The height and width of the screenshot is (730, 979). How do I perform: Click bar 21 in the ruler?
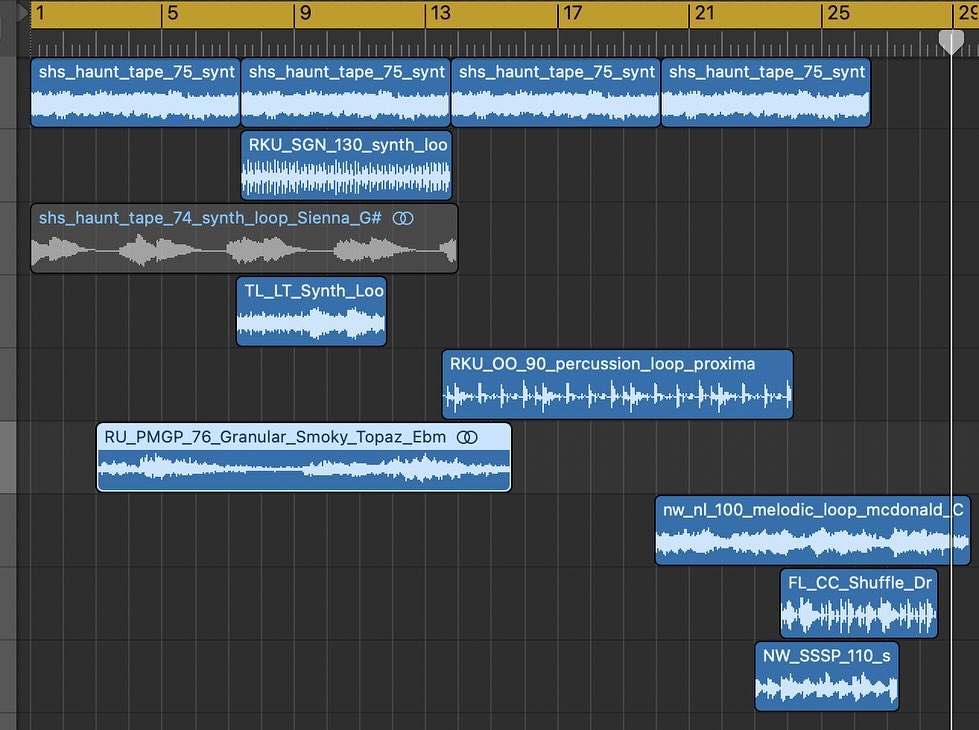click(x=704, y=12)
